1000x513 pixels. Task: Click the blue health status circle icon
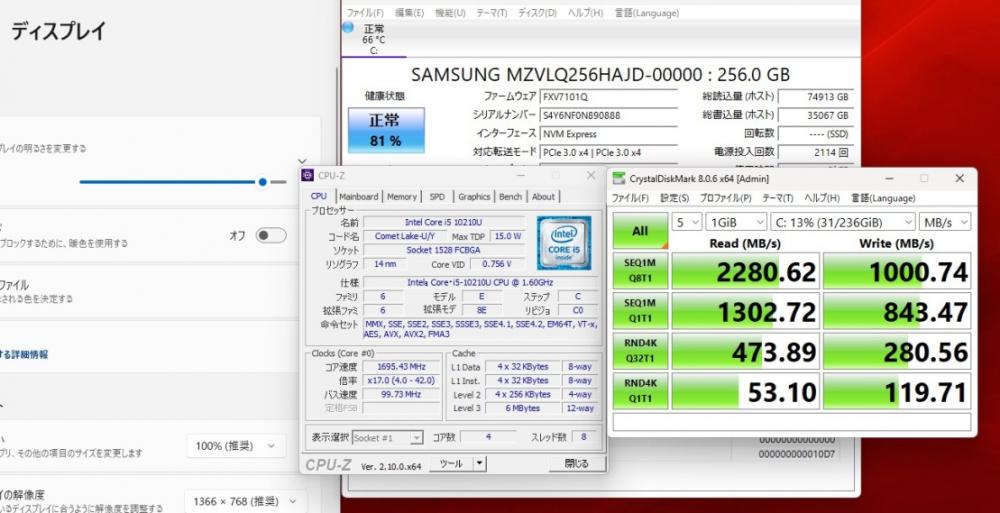[x=348, y=27]
